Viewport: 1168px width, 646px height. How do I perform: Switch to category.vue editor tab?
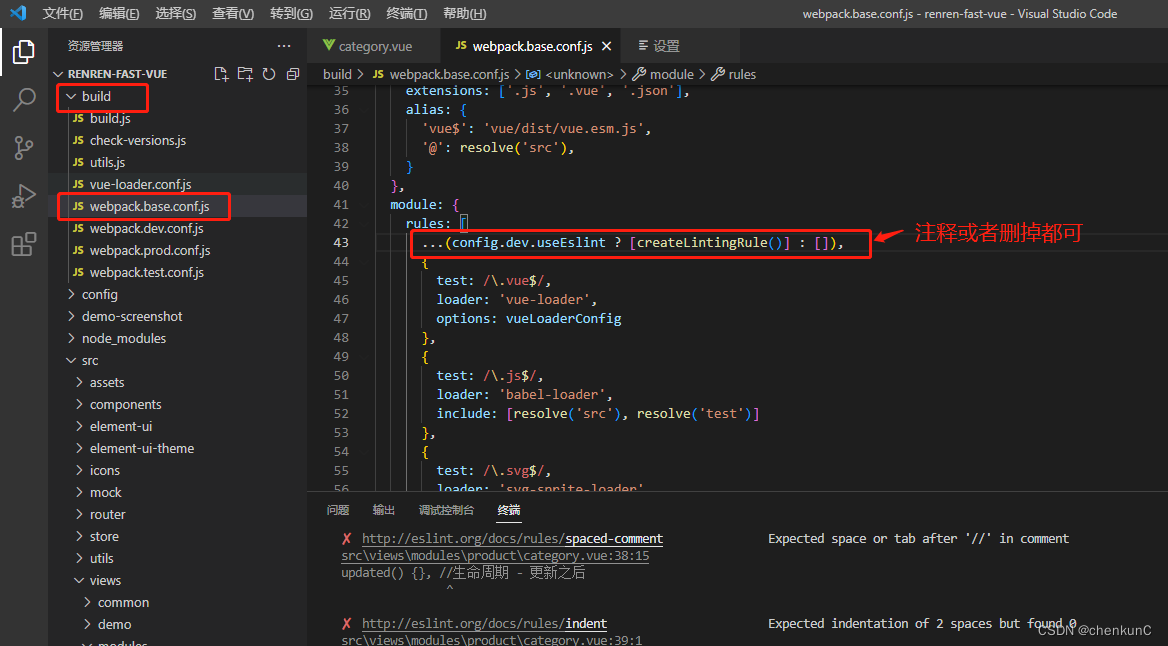point(374,46)
